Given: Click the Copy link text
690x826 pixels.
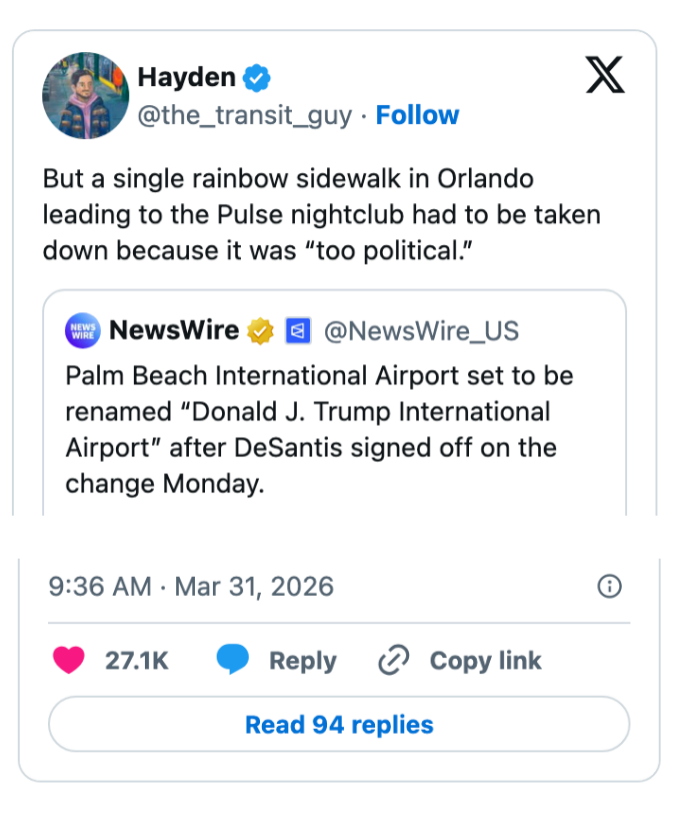Looking at the screenshot, I should pos(485,661).
